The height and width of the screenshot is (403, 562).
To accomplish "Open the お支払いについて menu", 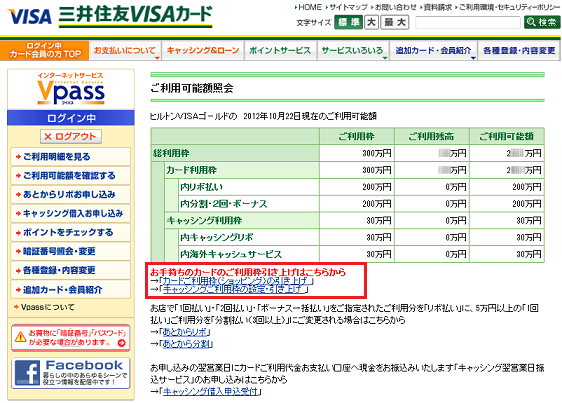I will click(125, 51).
